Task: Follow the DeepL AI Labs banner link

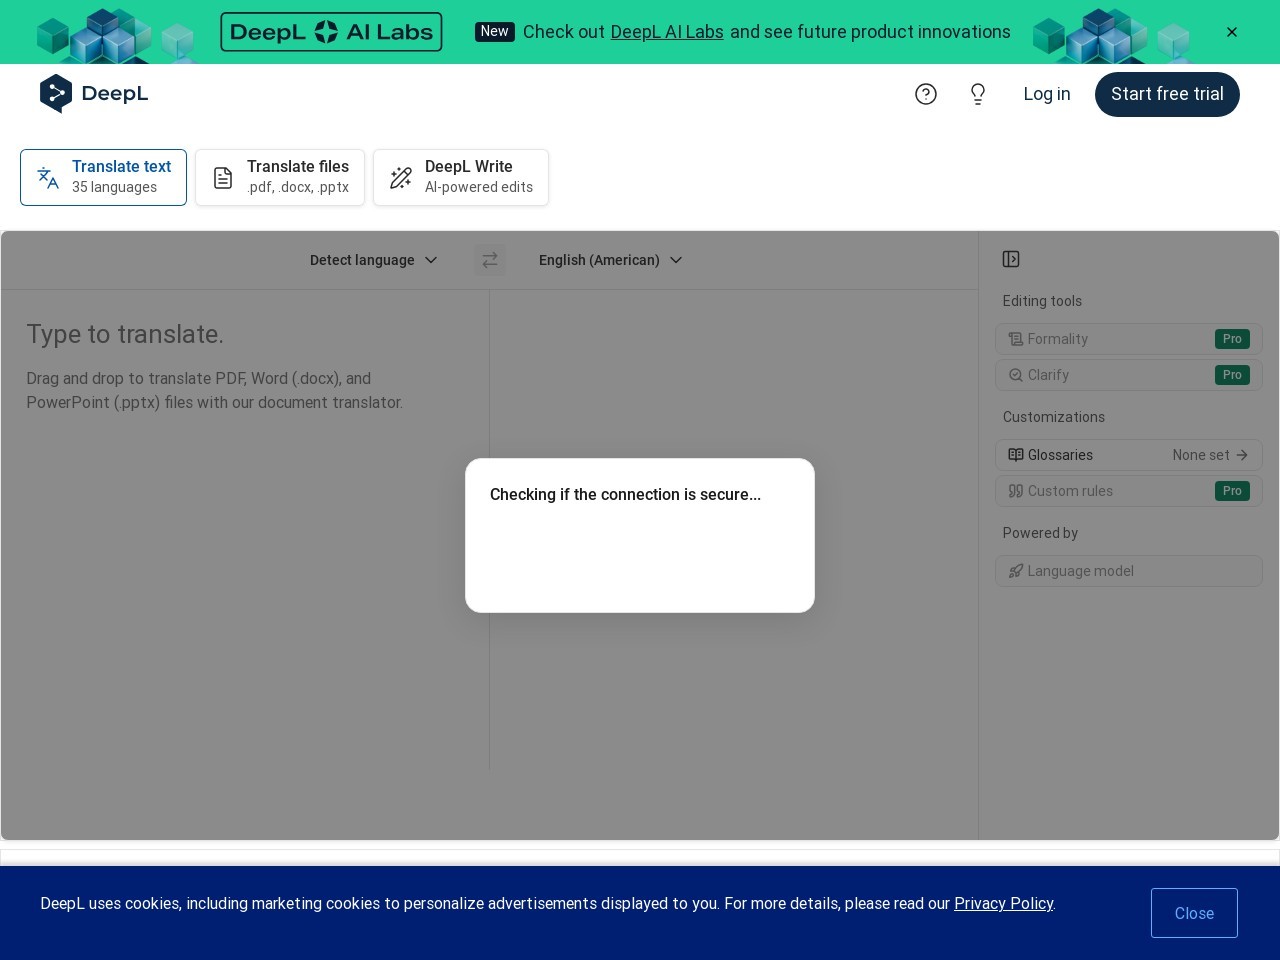Action: coord(666,32)
